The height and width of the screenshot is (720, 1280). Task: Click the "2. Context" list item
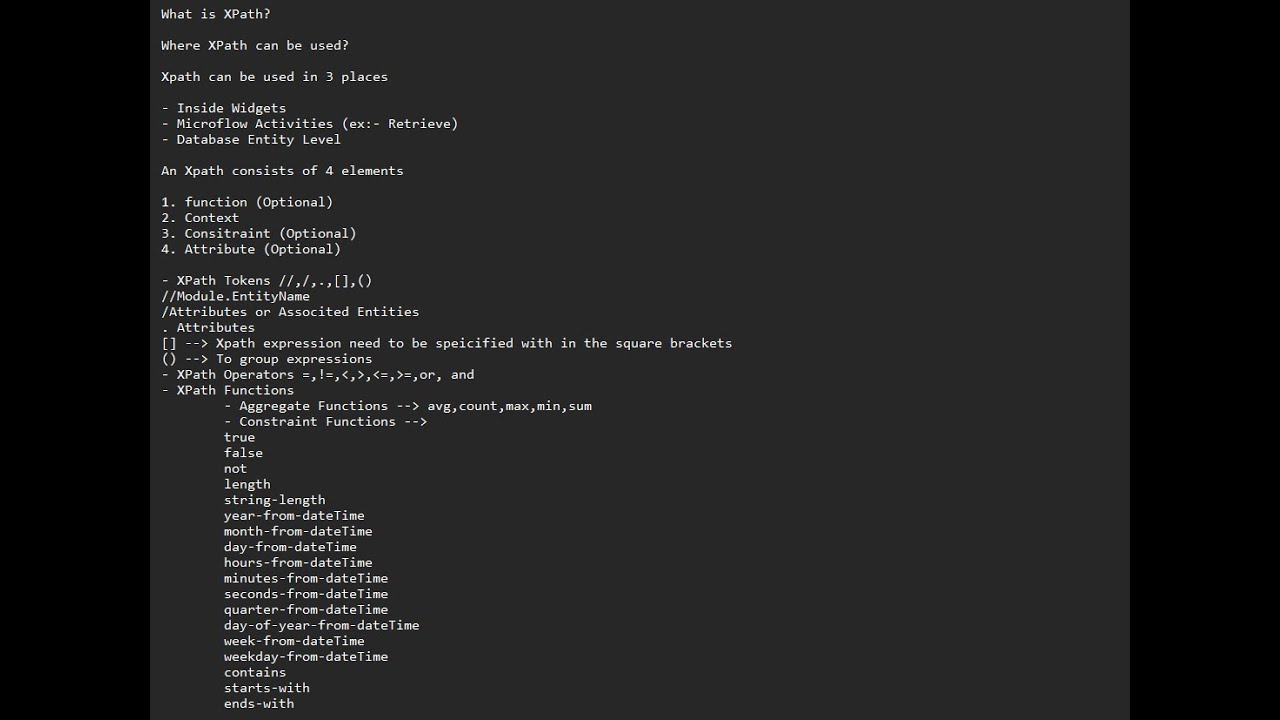[x=200, y=218]
